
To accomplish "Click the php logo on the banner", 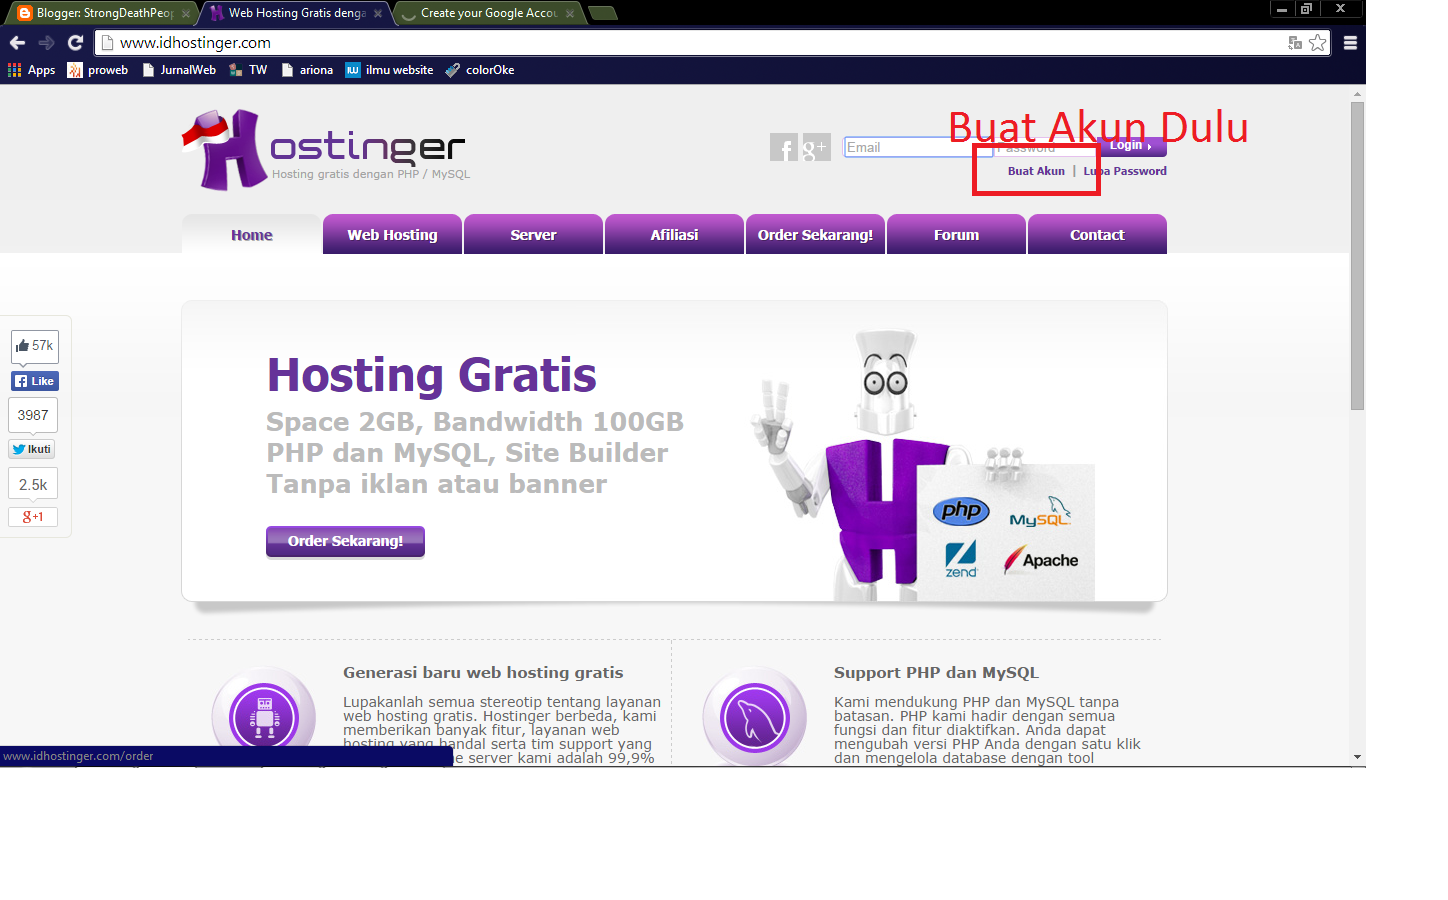I will (x=961, y=511).
